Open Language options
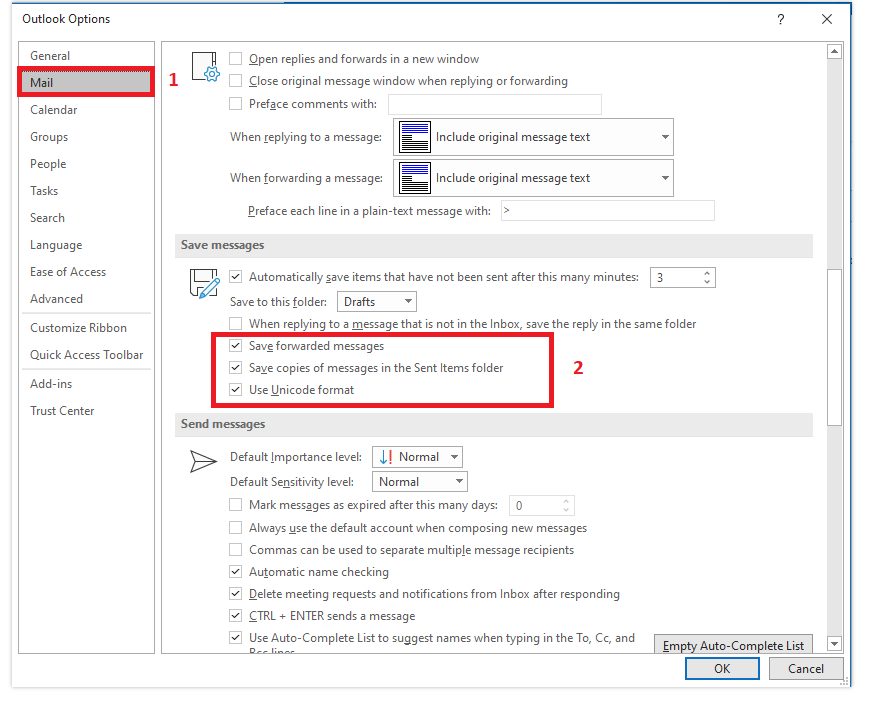The height and width of the screenshot is (701, 889). pos(86,245)
